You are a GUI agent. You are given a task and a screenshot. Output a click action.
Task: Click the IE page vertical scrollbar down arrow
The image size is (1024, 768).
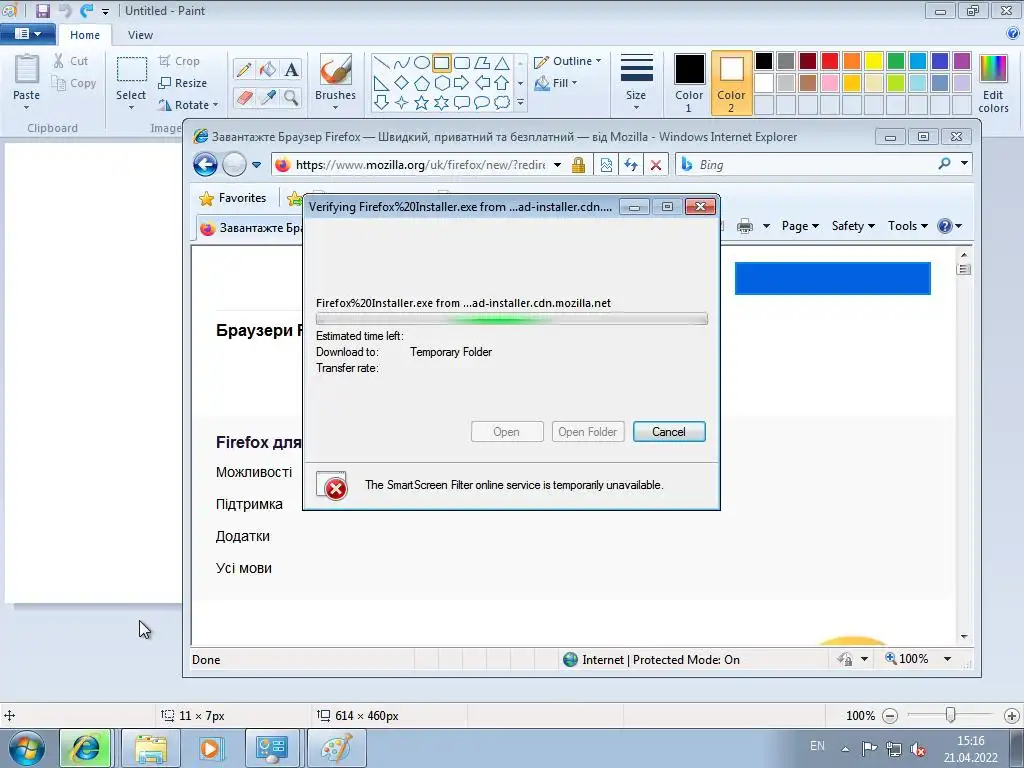pyautogui.click(x=964, y=637)
